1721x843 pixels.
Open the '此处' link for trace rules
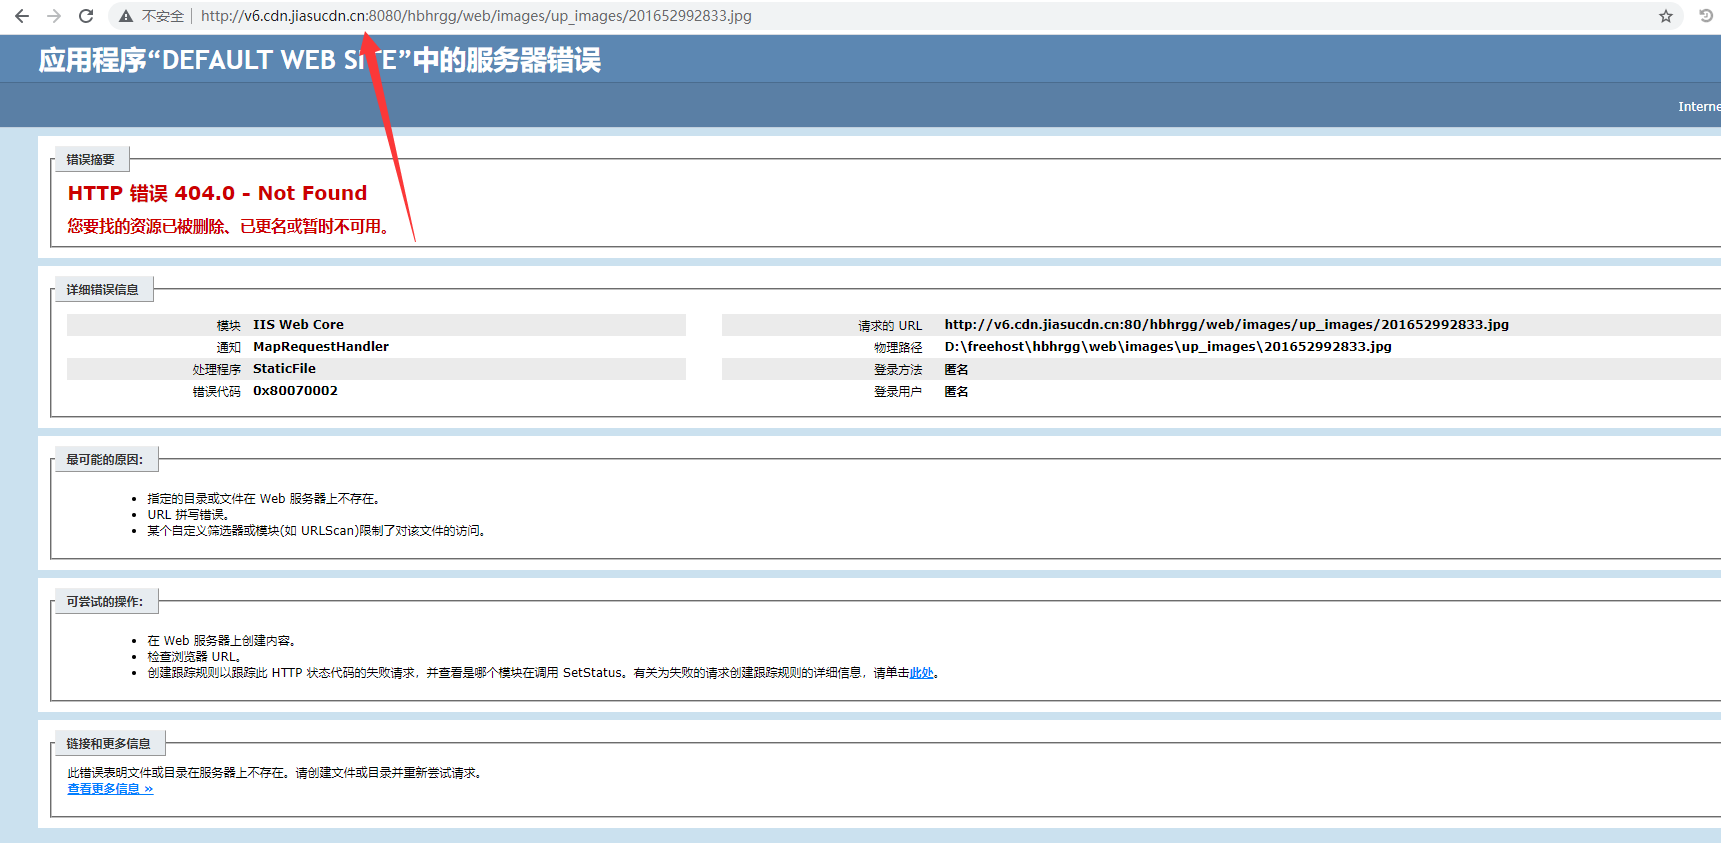pyautogui.click(x=920, y=673)
